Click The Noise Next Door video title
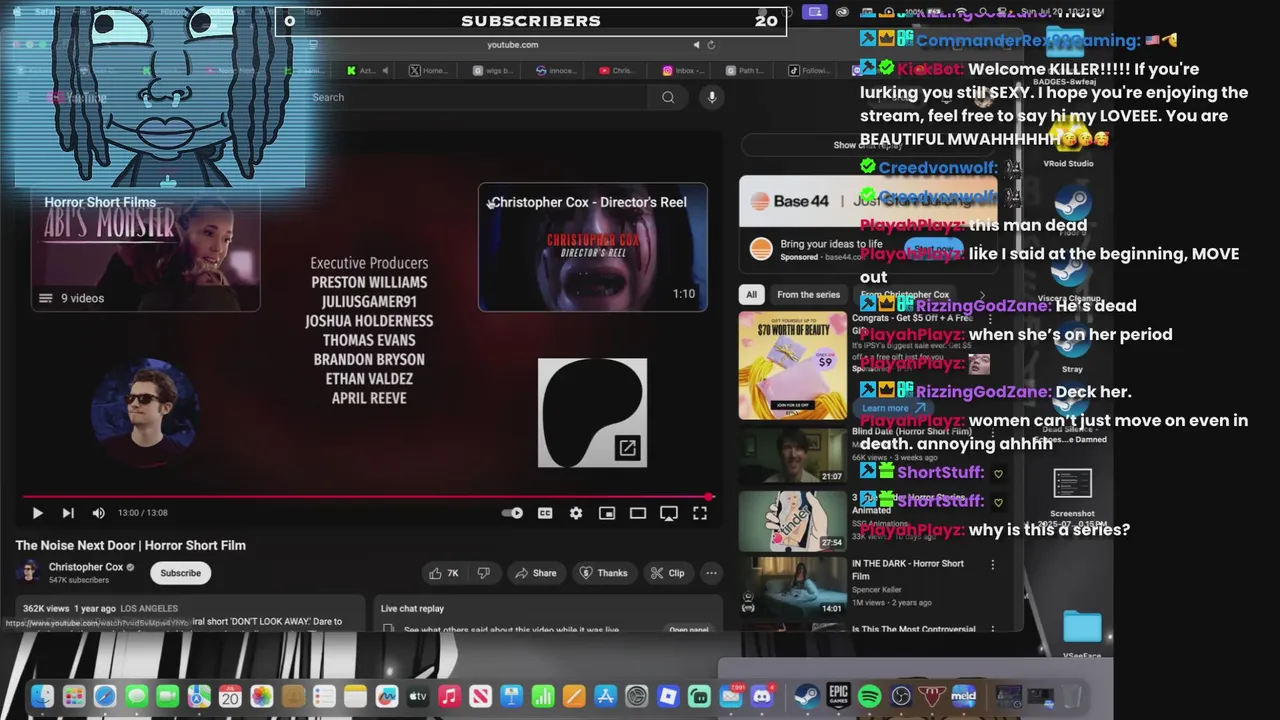This screenshot has width=1280, height=720. pos(130,545)
